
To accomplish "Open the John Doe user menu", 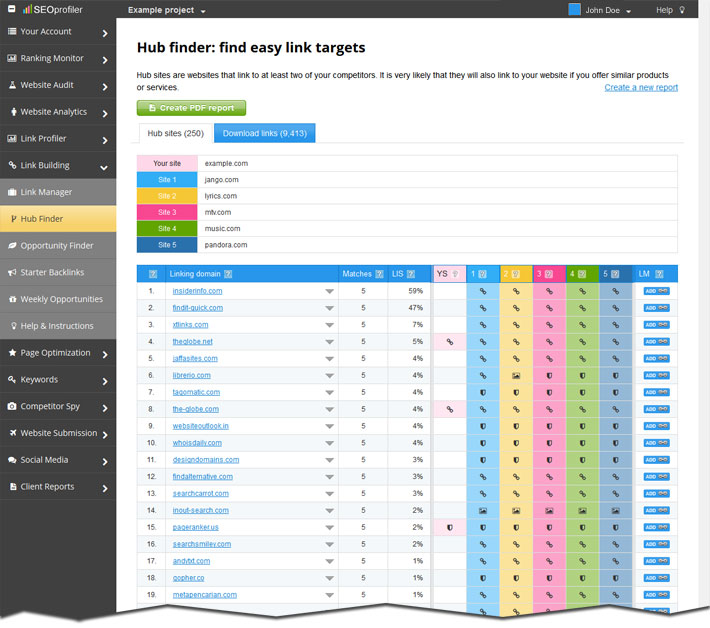I will click(x=608, y=10).
